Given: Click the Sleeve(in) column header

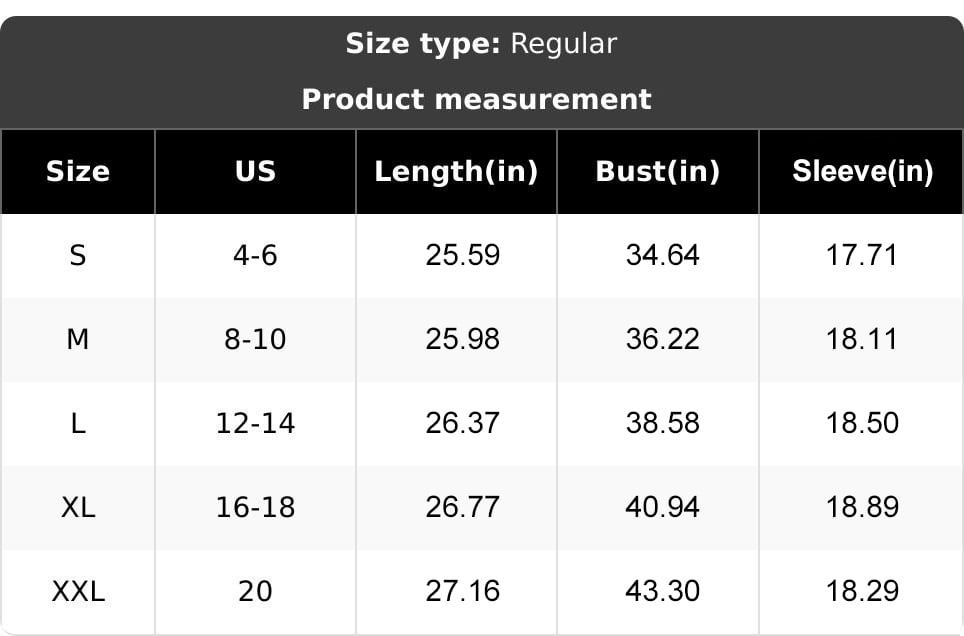Looking at the screenshot, I should (862, 171).
